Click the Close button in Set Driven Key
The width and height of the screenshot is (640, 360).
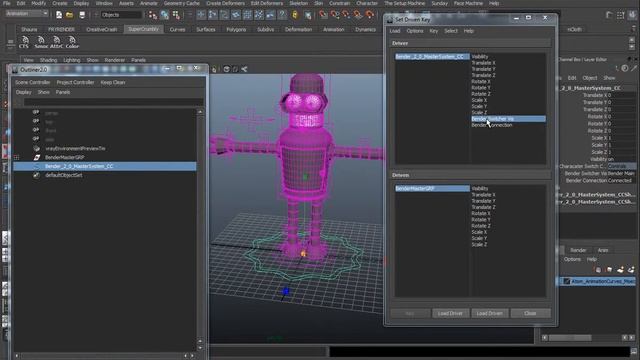530,313
